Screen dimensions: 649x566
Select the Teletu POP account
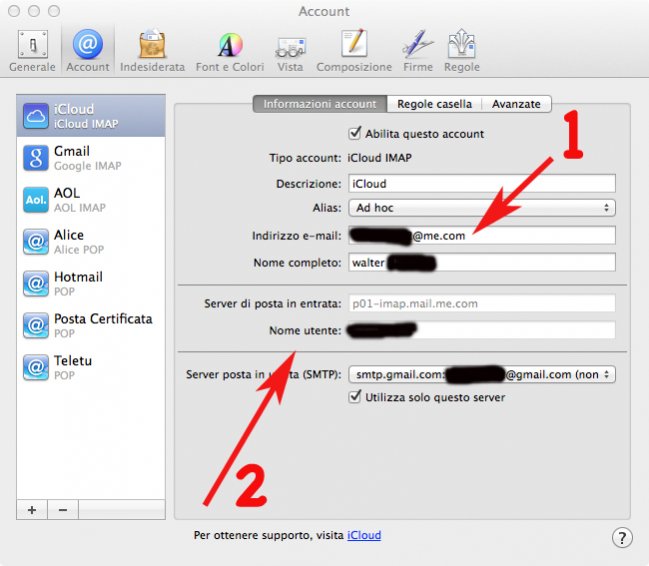[91, 367]
